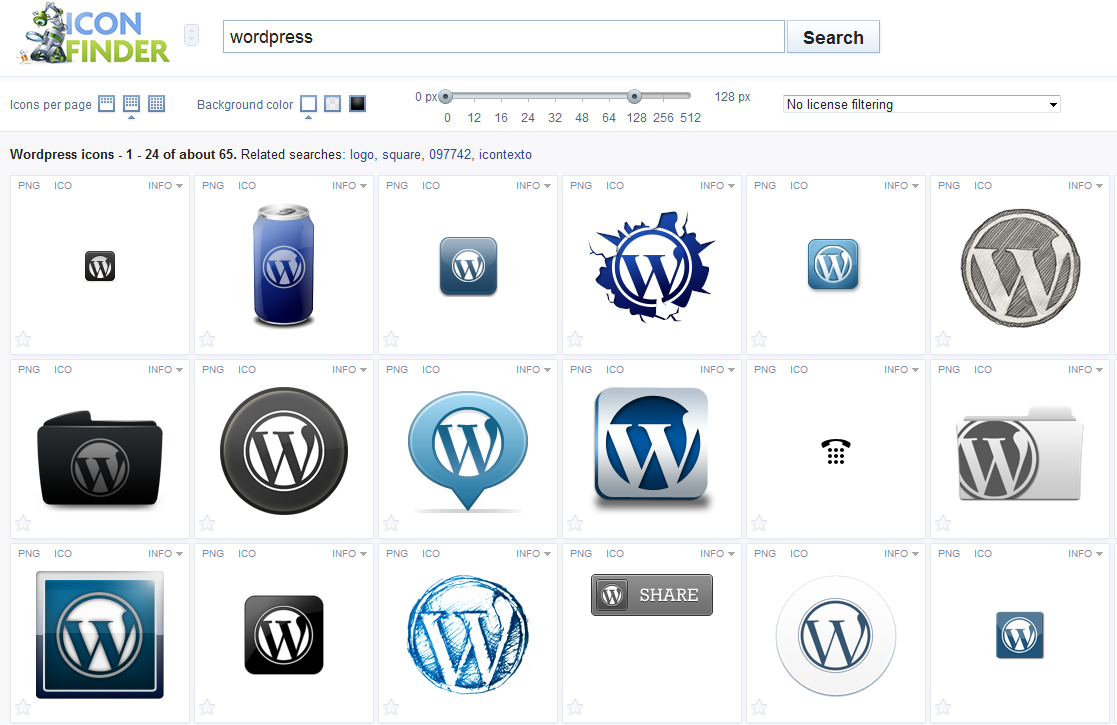Select the medium icons-per-page grid
1117x725 pixels.
click(x=131, y=103)
